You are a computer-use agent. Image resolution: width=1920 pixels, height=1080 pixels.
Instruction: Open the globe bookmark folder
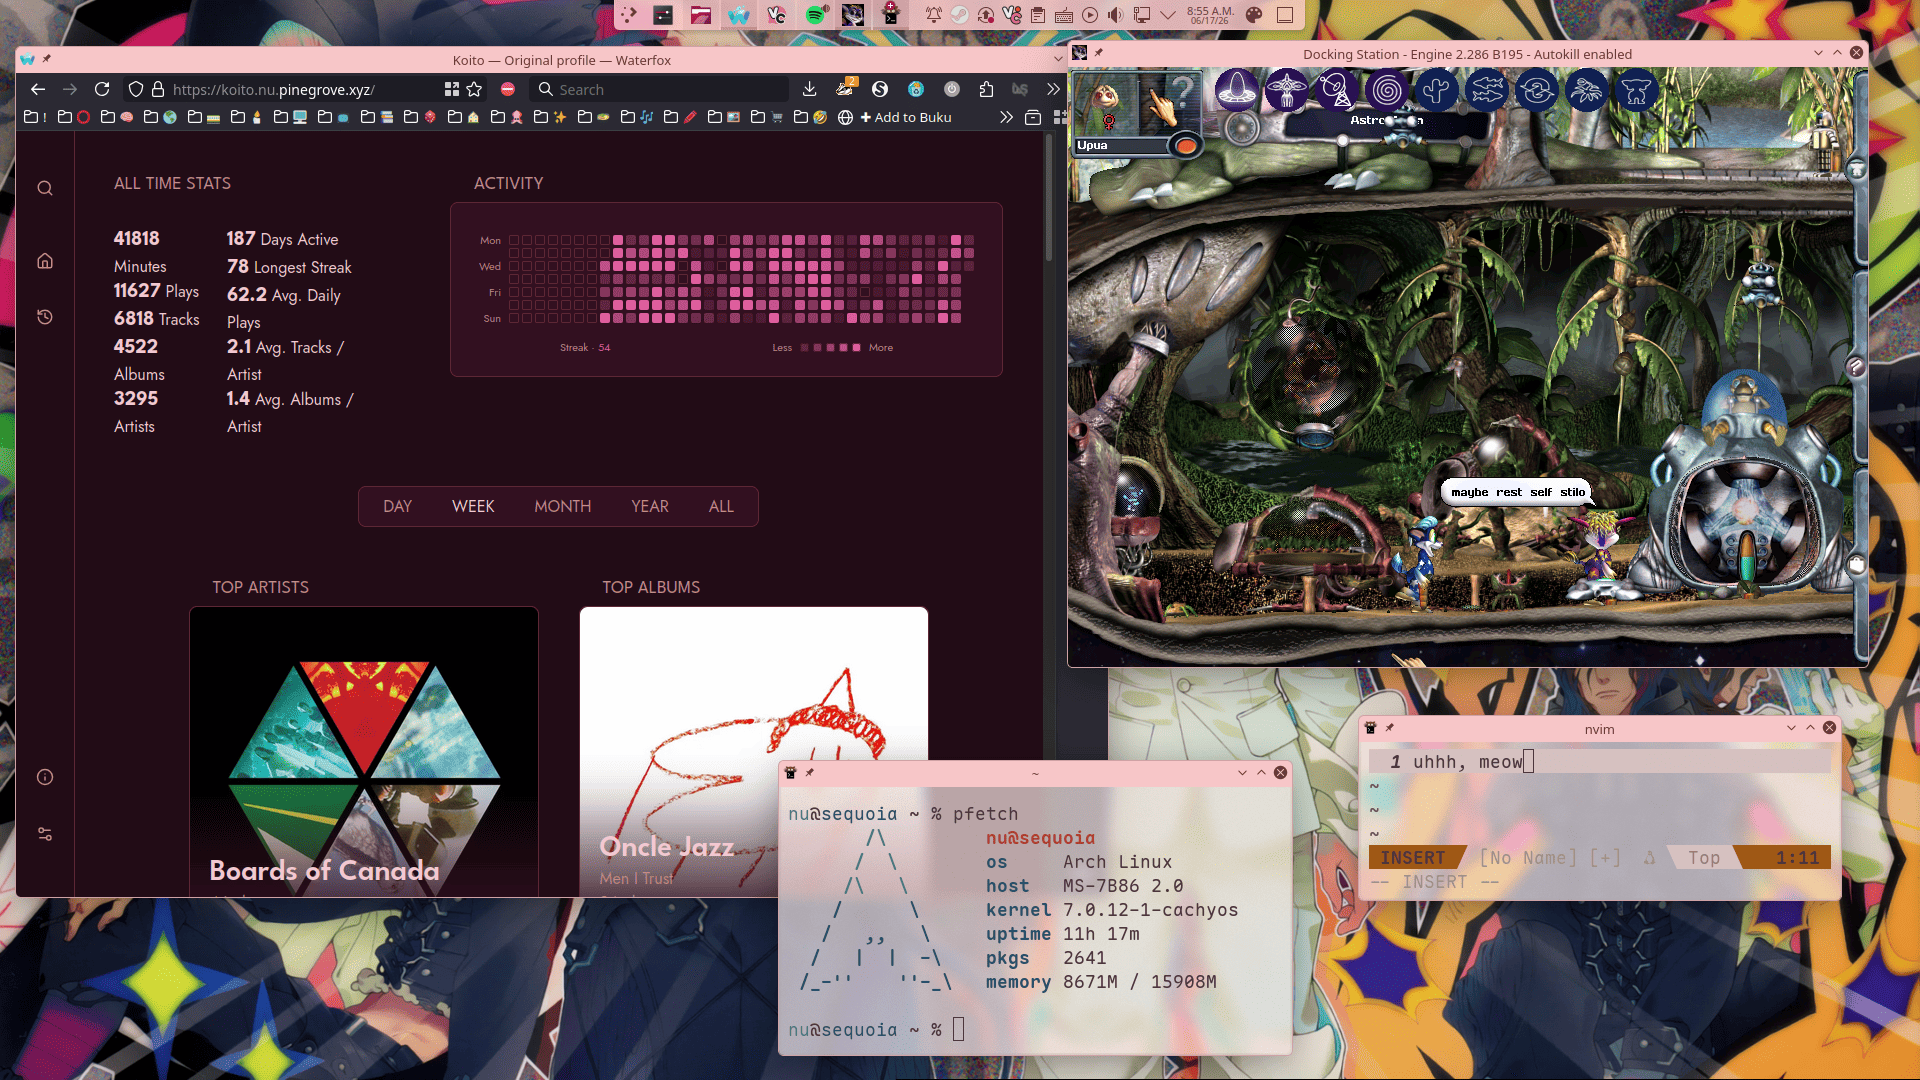tap(160, 117)
